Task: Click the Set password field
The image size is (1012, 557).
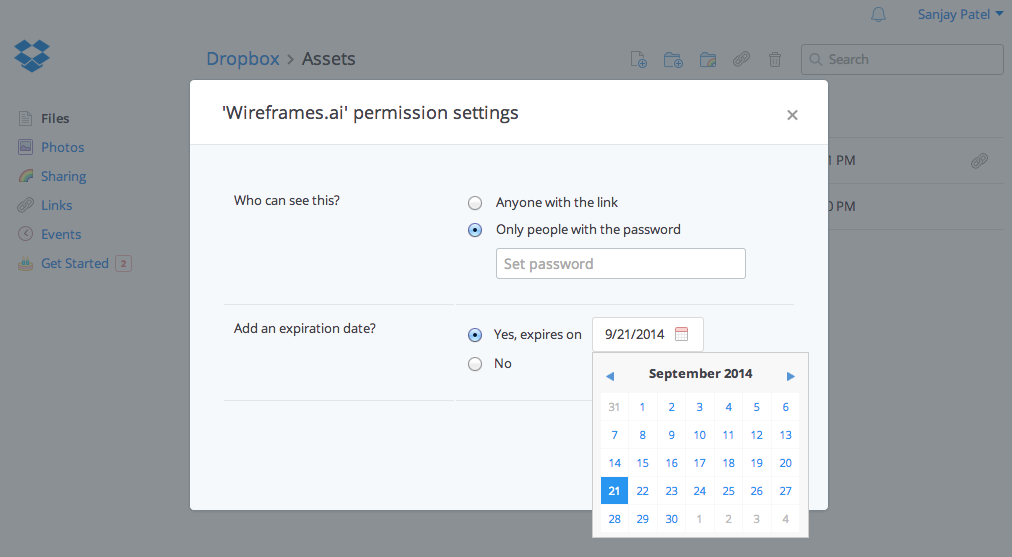Action: click(620, 264)
